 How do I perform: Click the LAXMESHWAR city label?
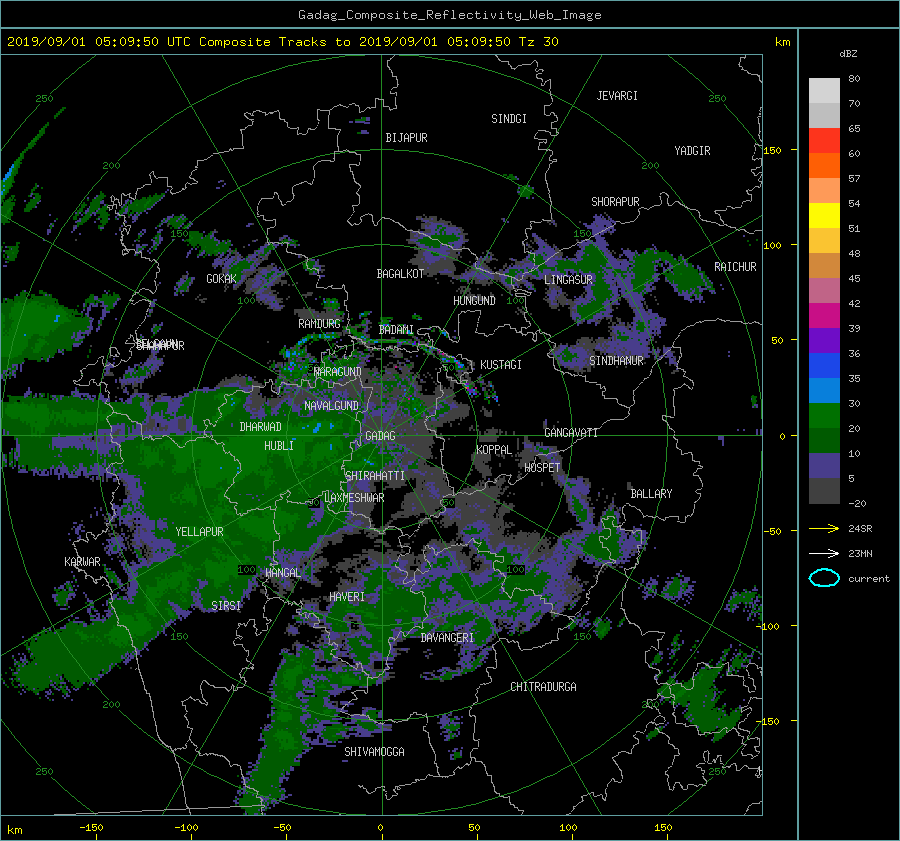click(x=354, y=498)
